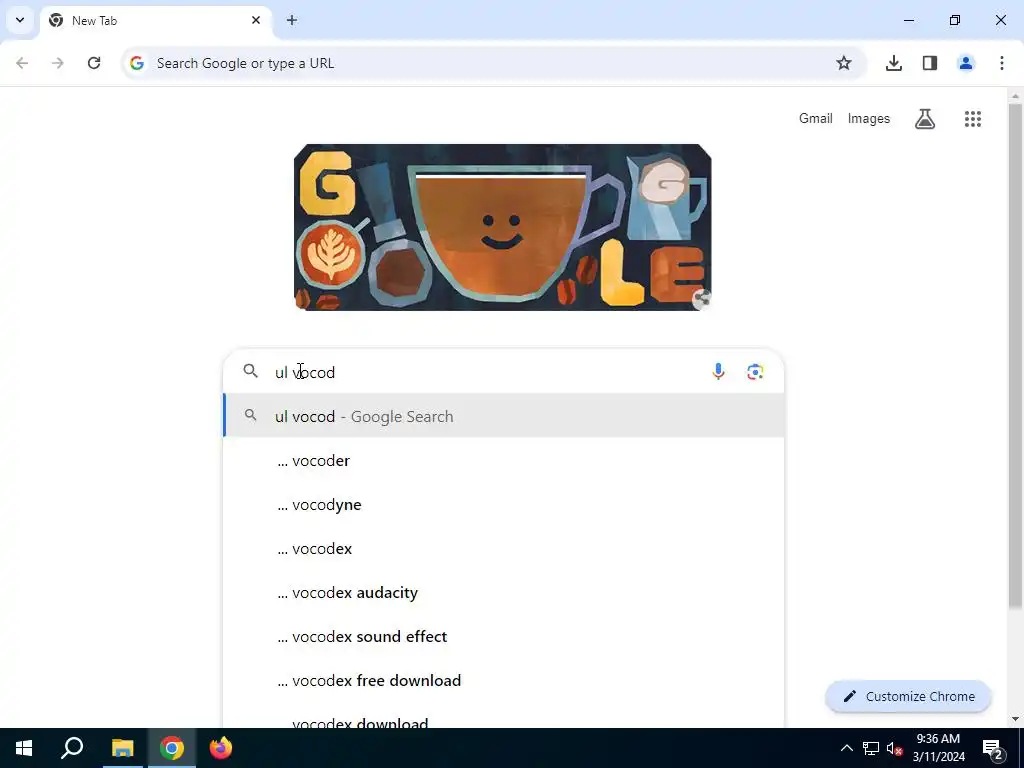Image resolution: width=1024 pixels, height=768 pixels.
Task: Share the doodle via share icon
Action: [x=701, y=299]
